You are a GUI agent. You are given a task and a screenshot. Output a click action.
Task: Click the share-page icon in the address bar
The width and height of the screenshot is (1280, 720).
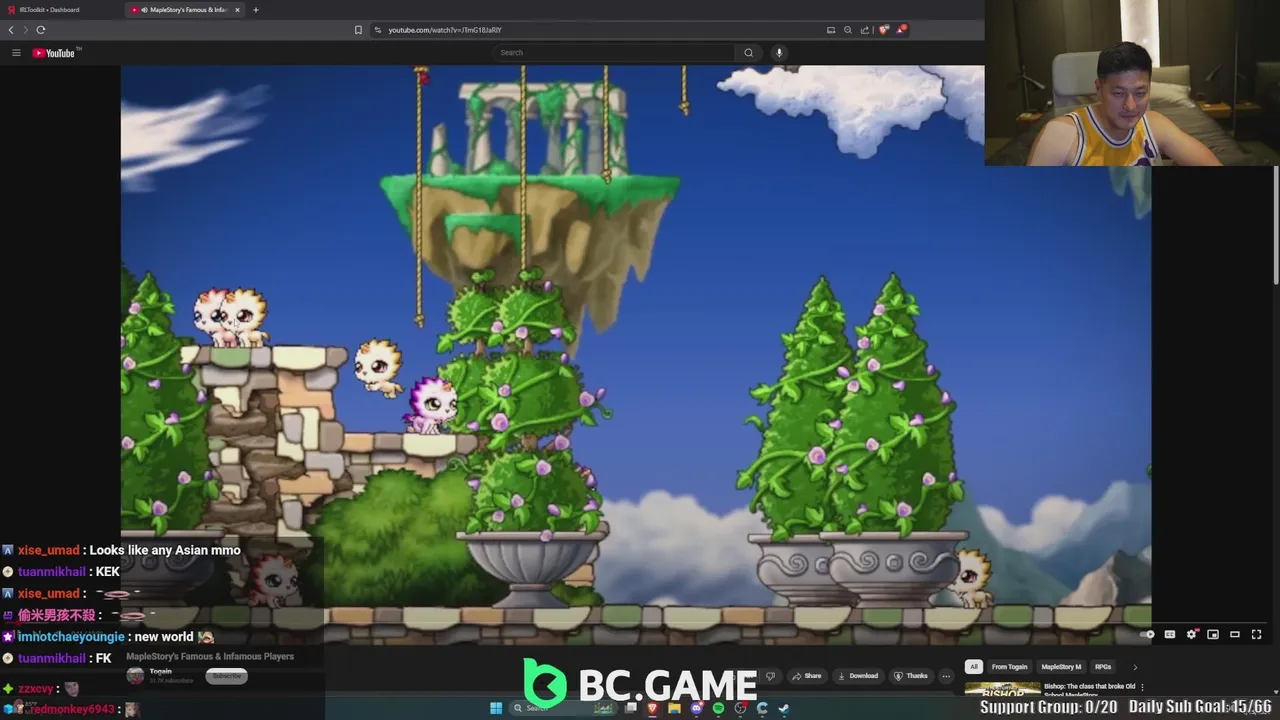[x=865, y=30]
